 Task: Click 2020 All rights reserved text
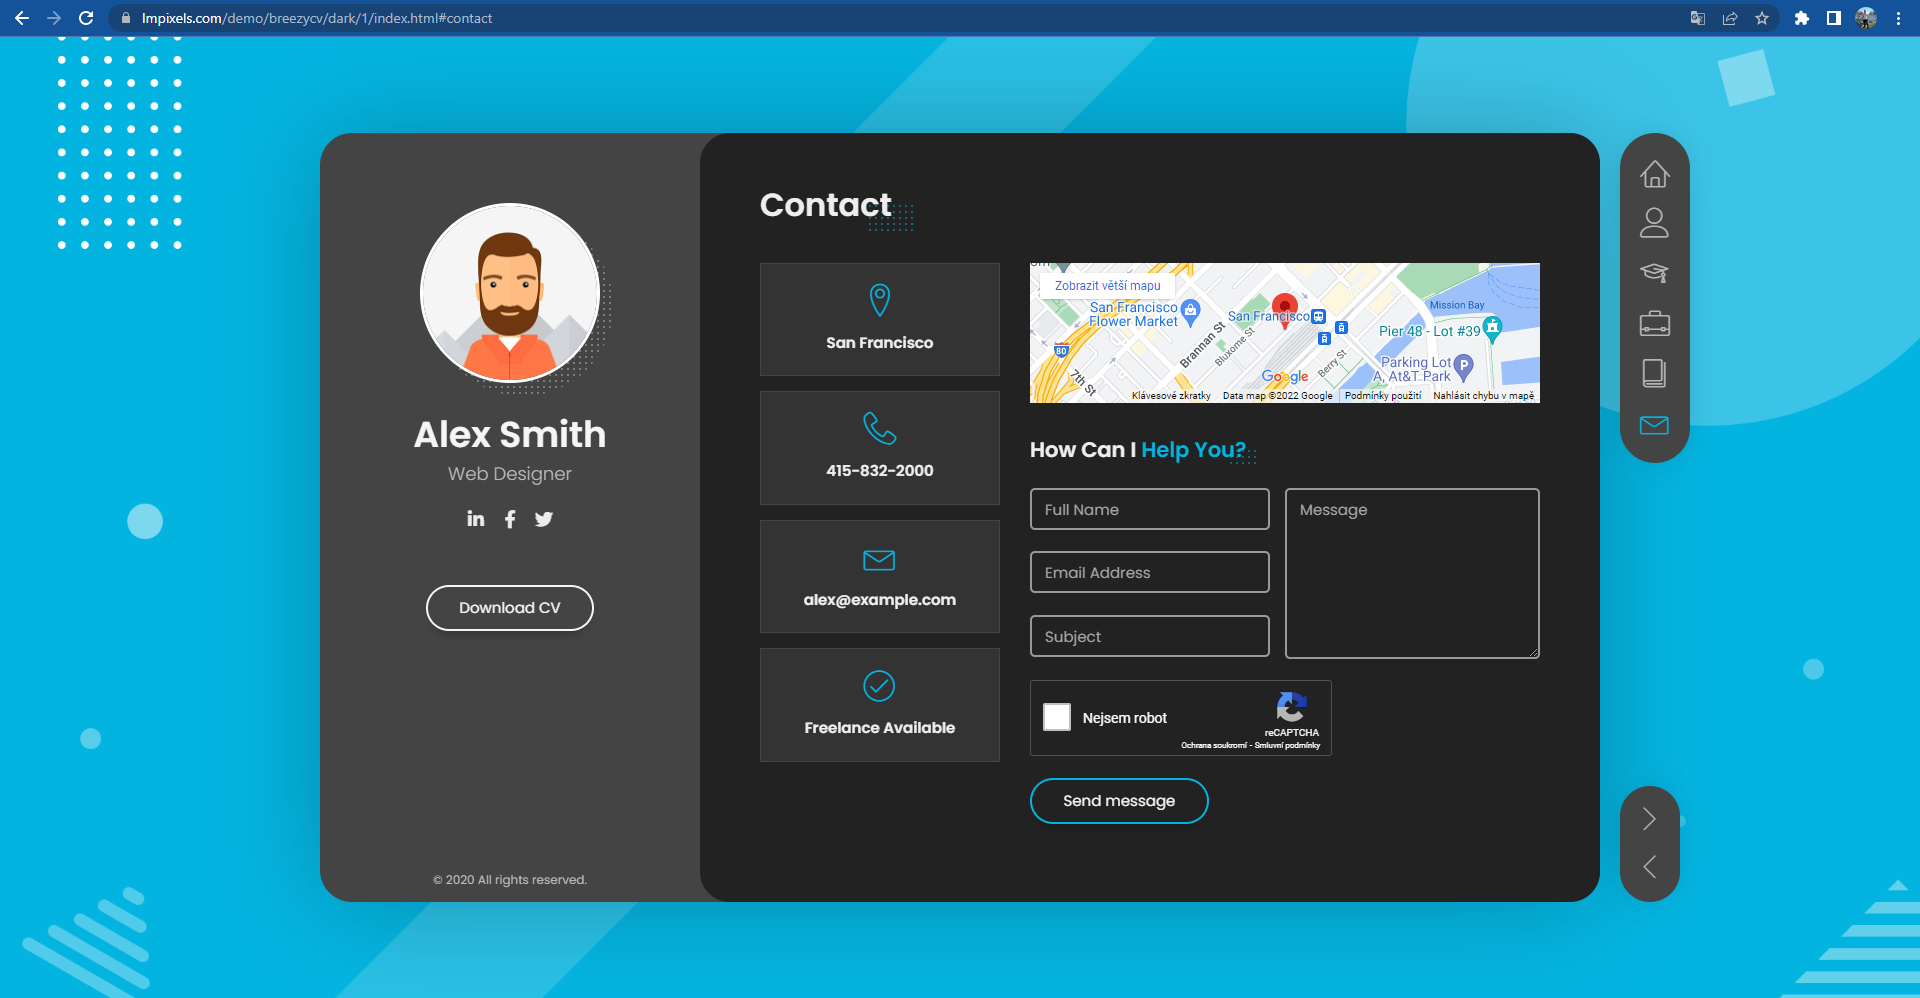pos(510,880)
